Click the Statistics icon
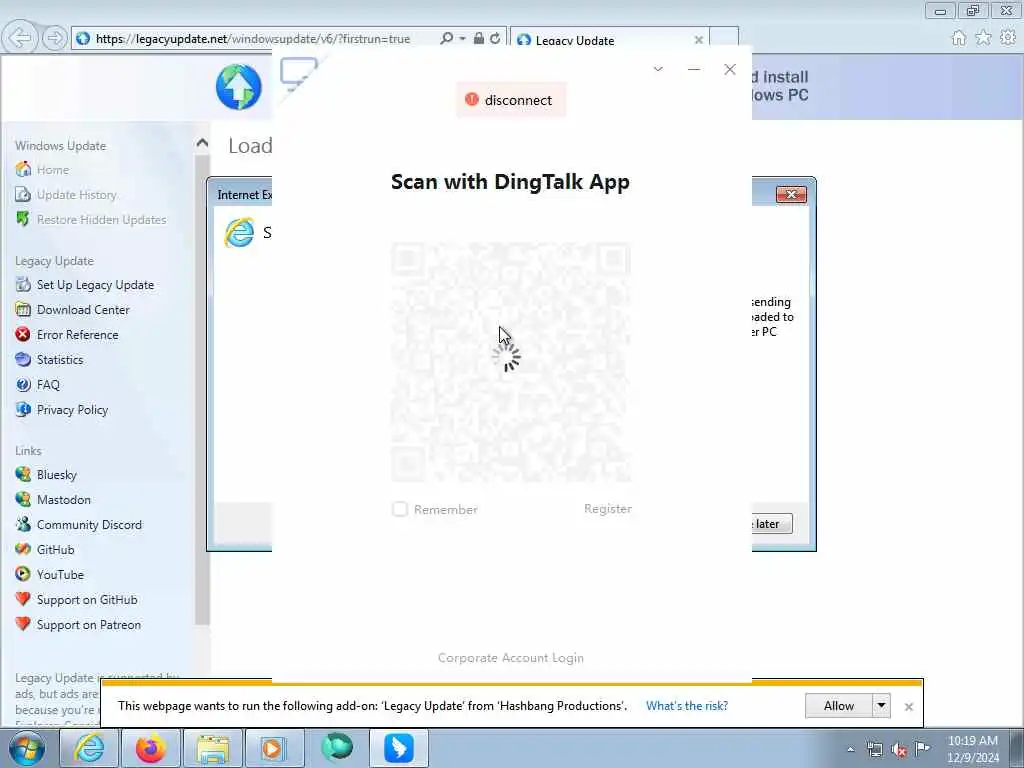Screen dimensions: 1024x768 point(23,359)
